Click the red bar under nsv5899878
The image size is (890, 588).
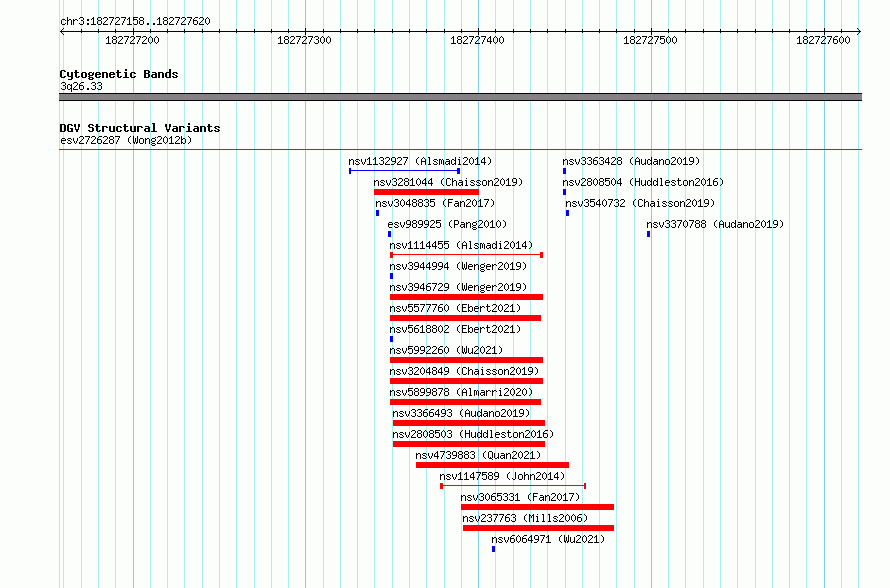click(465, 402)
